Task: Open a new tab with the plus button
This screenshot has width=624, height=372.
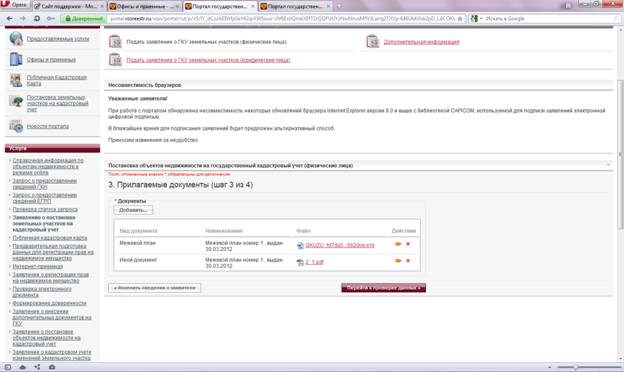Action: pos(339,6)
